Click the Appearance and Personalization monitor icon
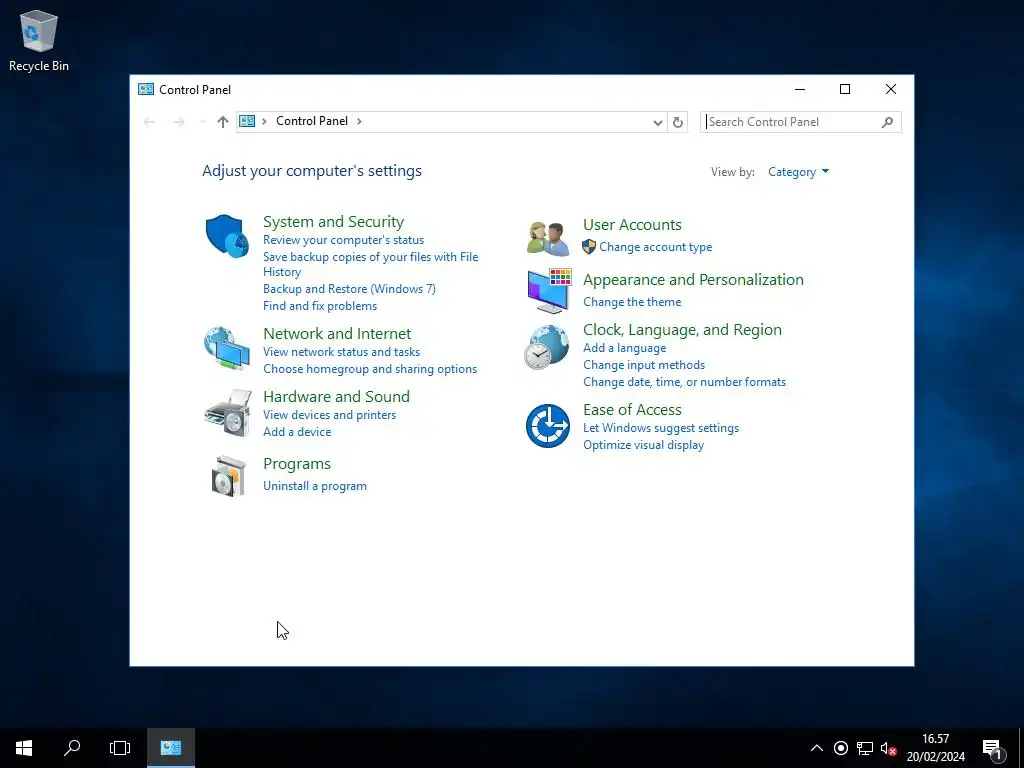Image resolution: width=1024 pixels, height=768 pixels. pos(549,291)
